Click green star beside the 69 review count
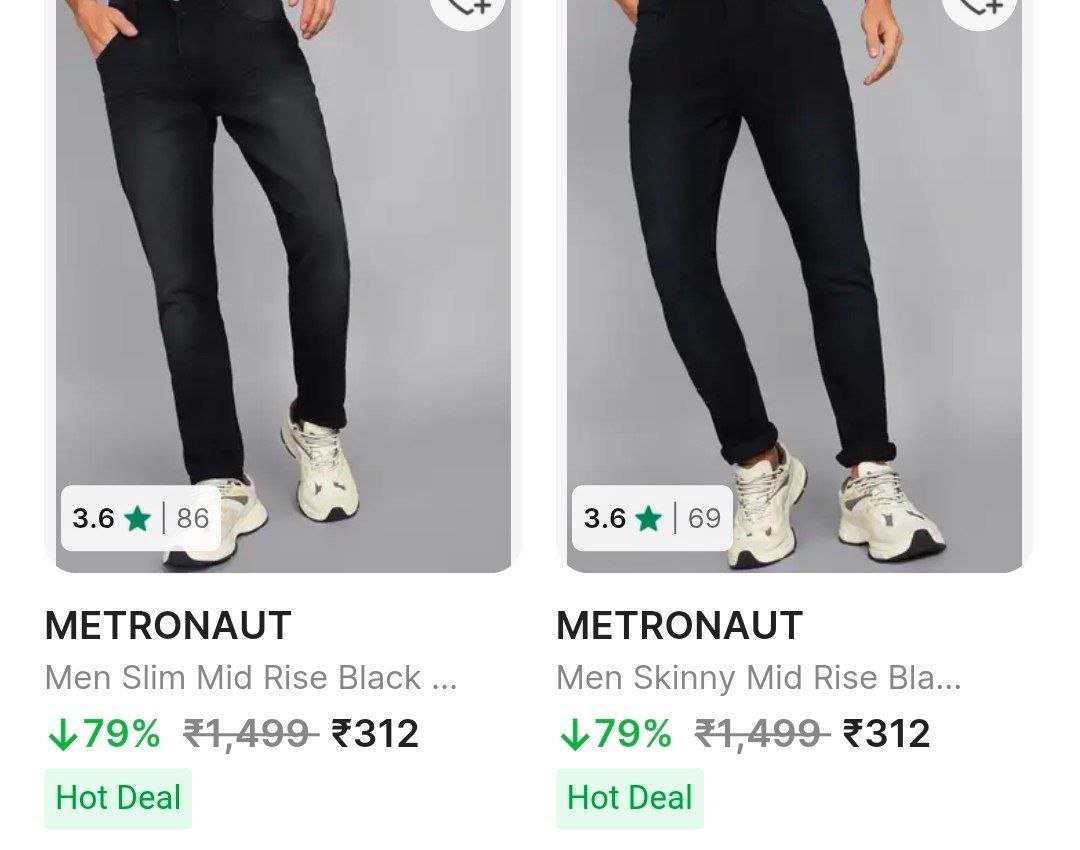The height and width of the screenshot is (850, 1080). (x=649, y=518)
